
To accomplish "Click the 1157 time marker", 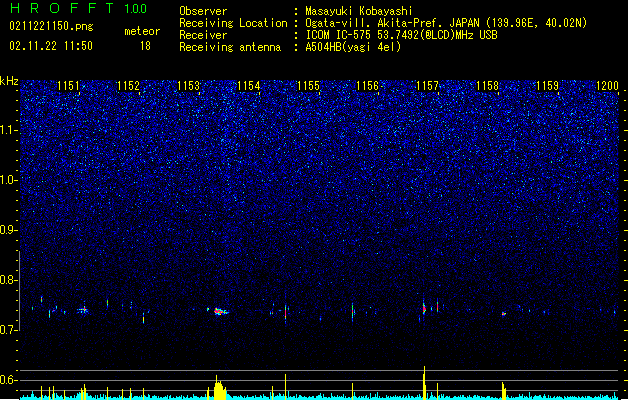I will 428,85.
